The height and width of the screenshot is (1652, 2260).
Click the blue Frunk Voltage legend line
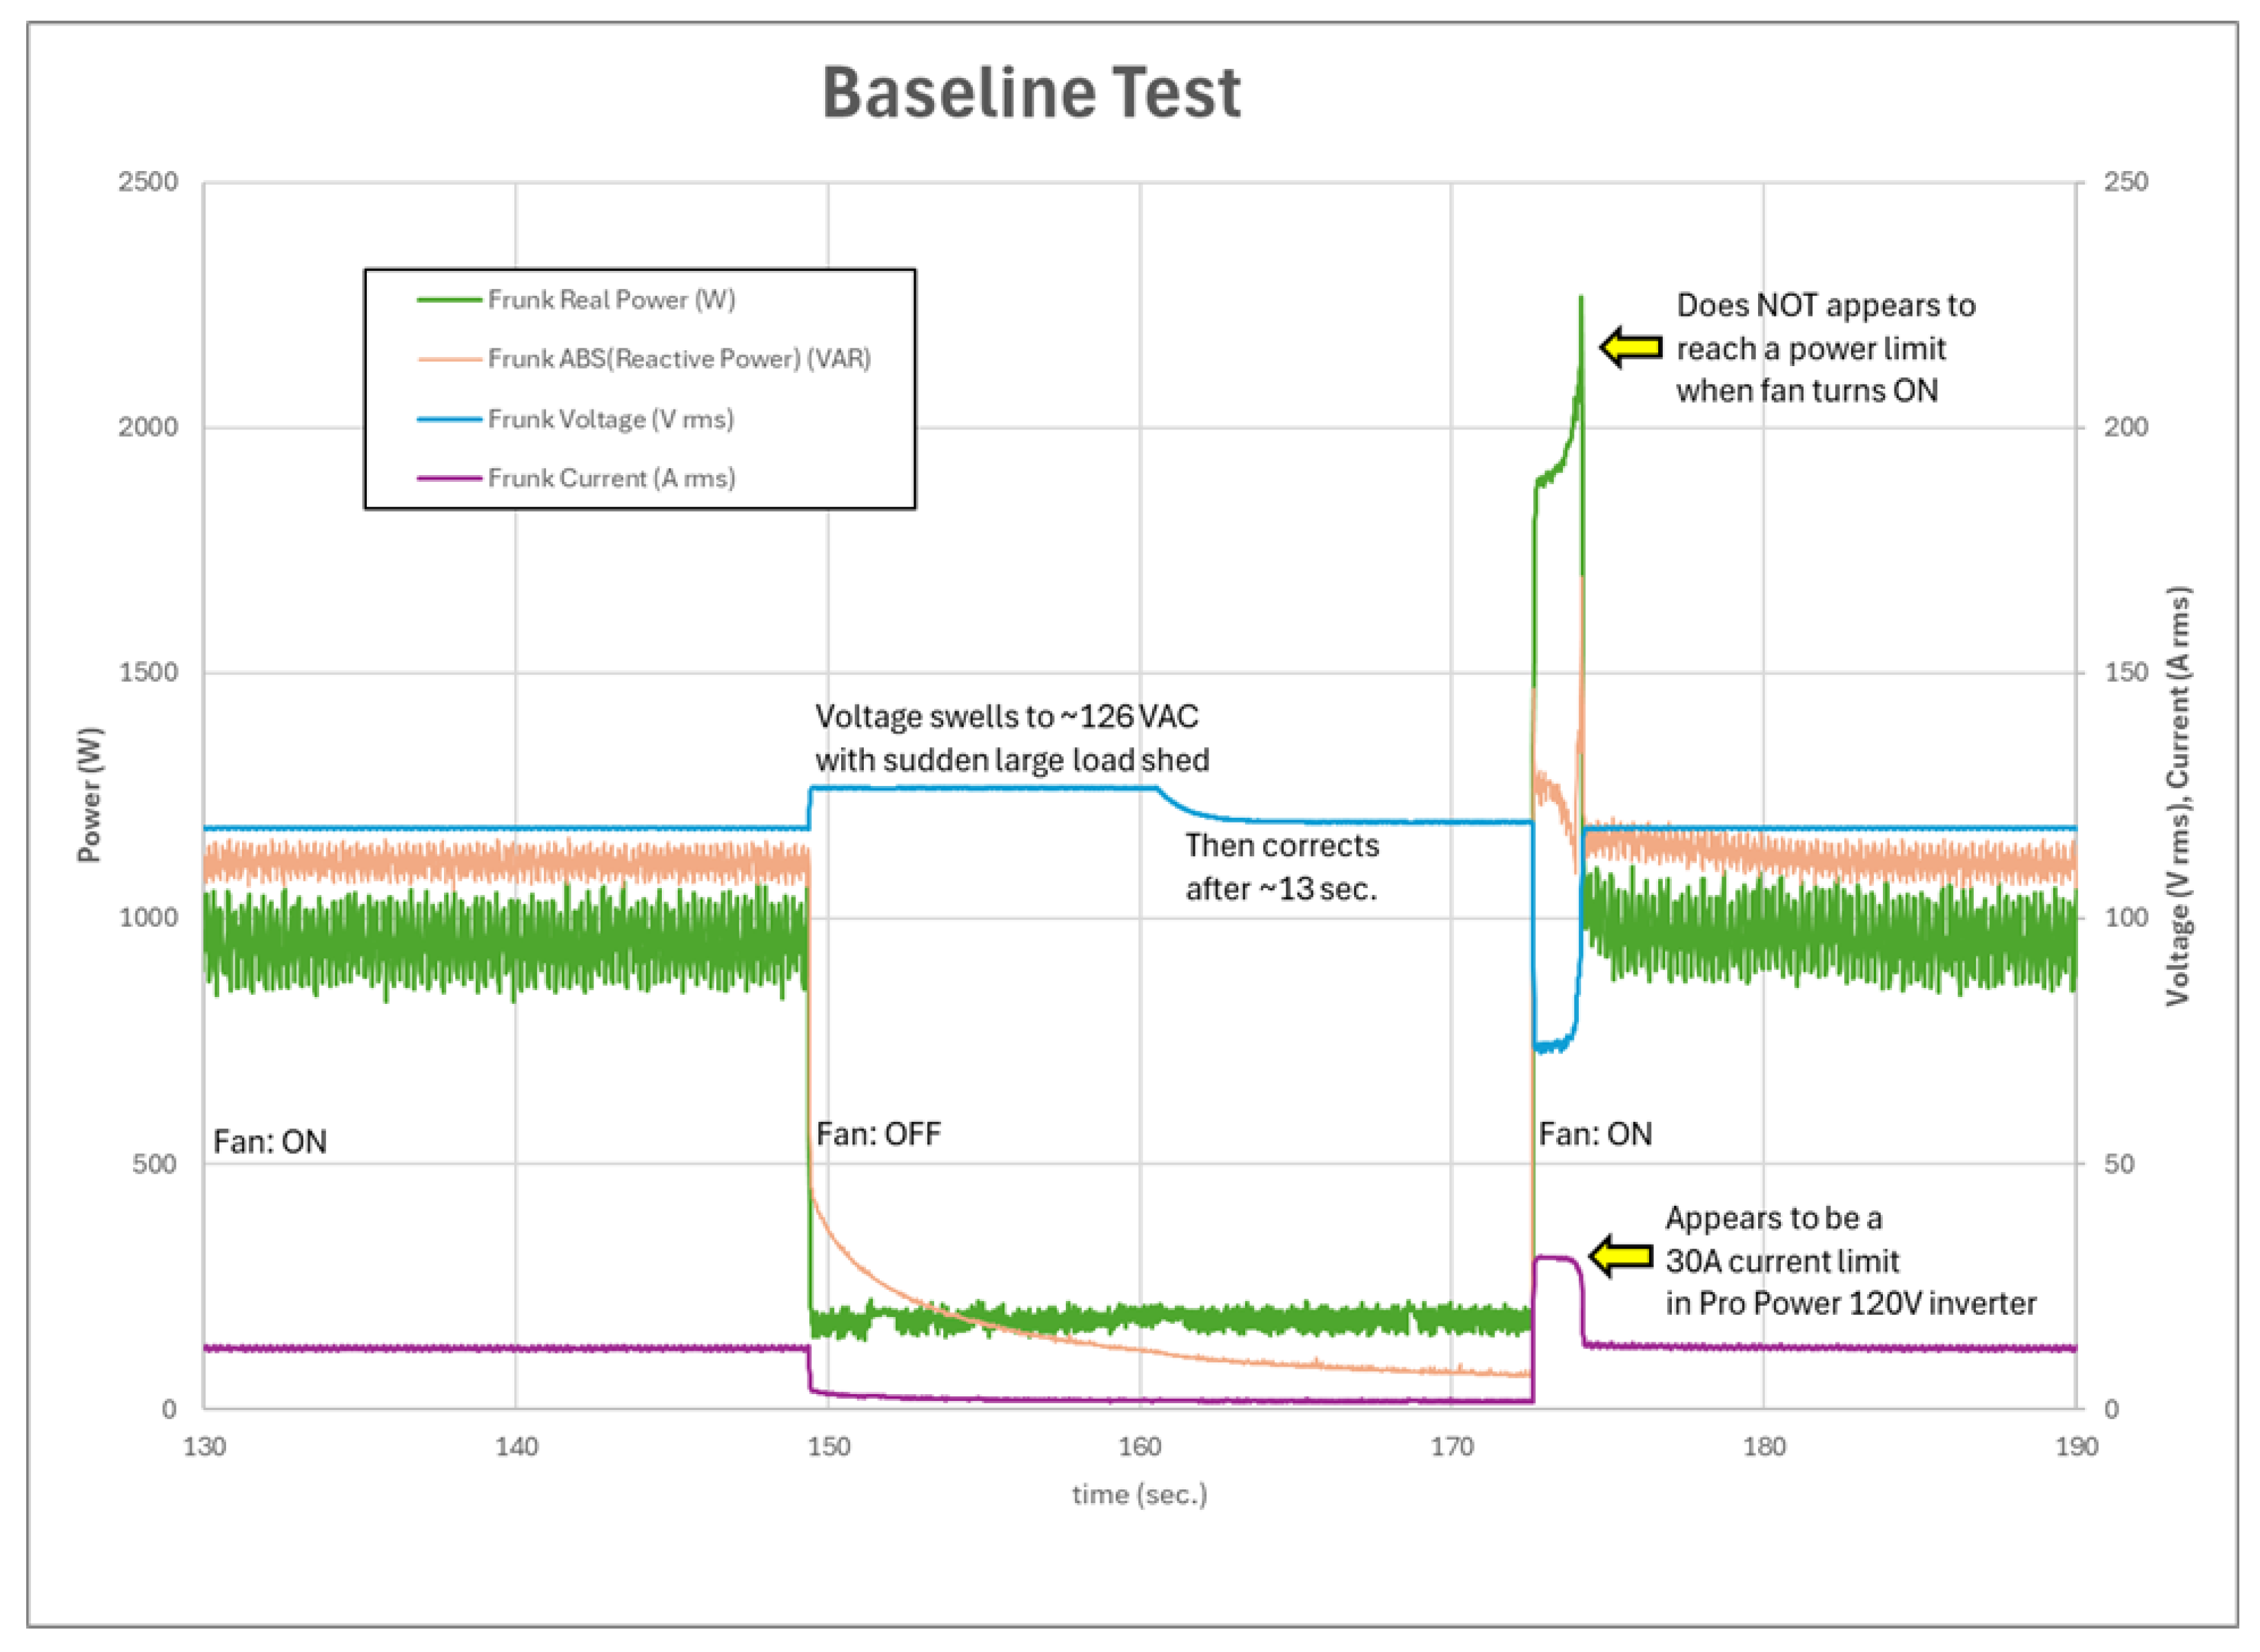[x=449, y=419]
